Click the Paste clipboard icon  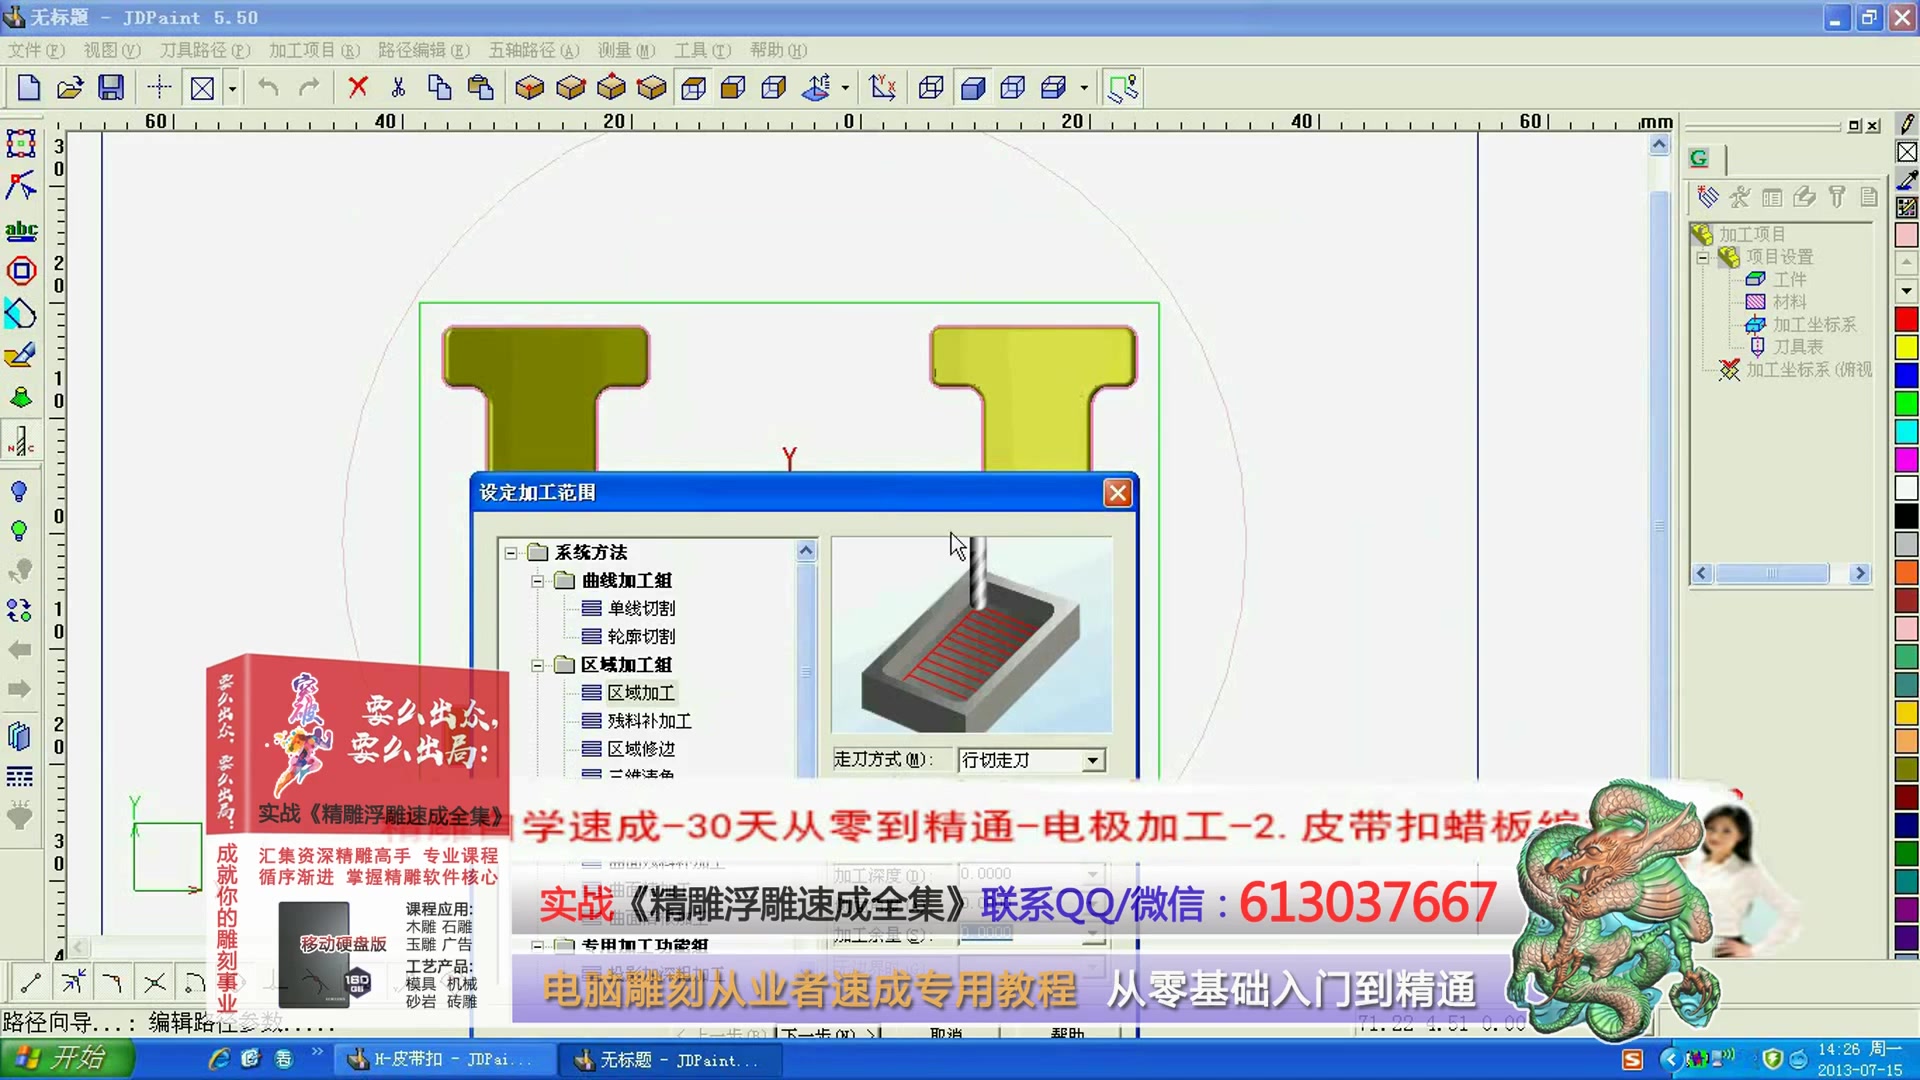coord(481,87)
